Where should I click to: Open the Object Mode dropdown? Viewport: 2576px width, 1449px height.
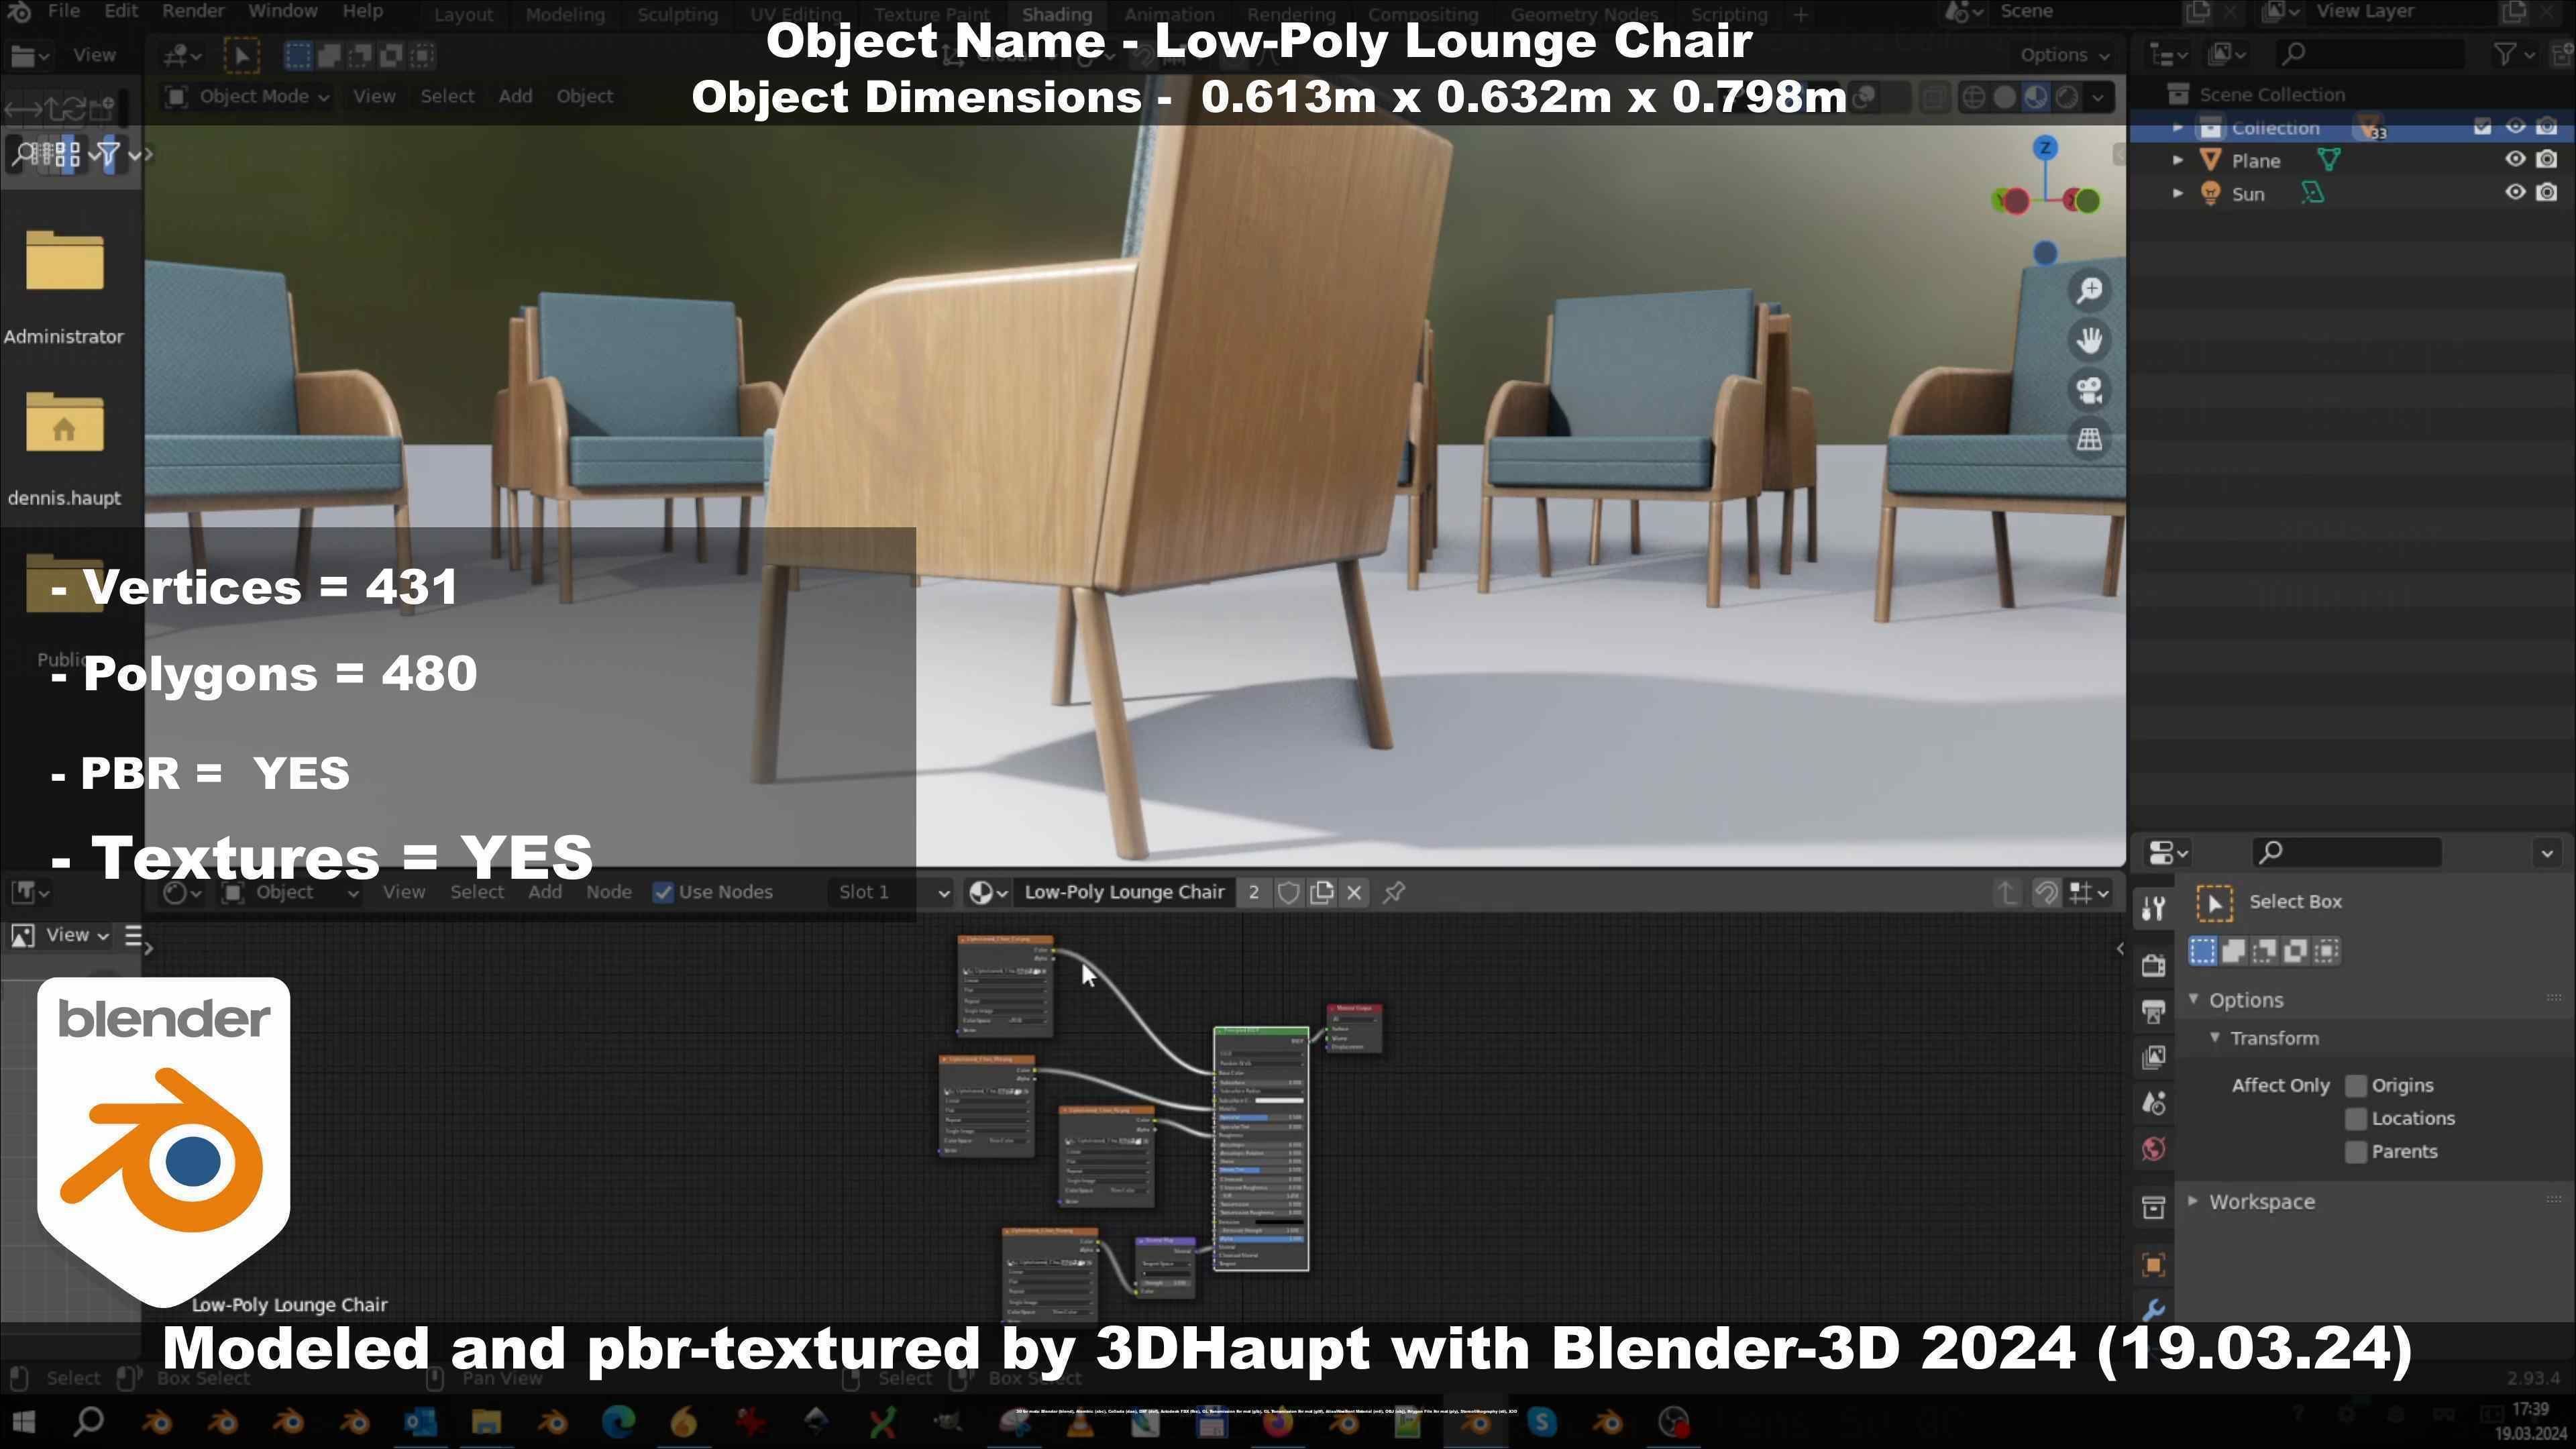pos(248,97)
